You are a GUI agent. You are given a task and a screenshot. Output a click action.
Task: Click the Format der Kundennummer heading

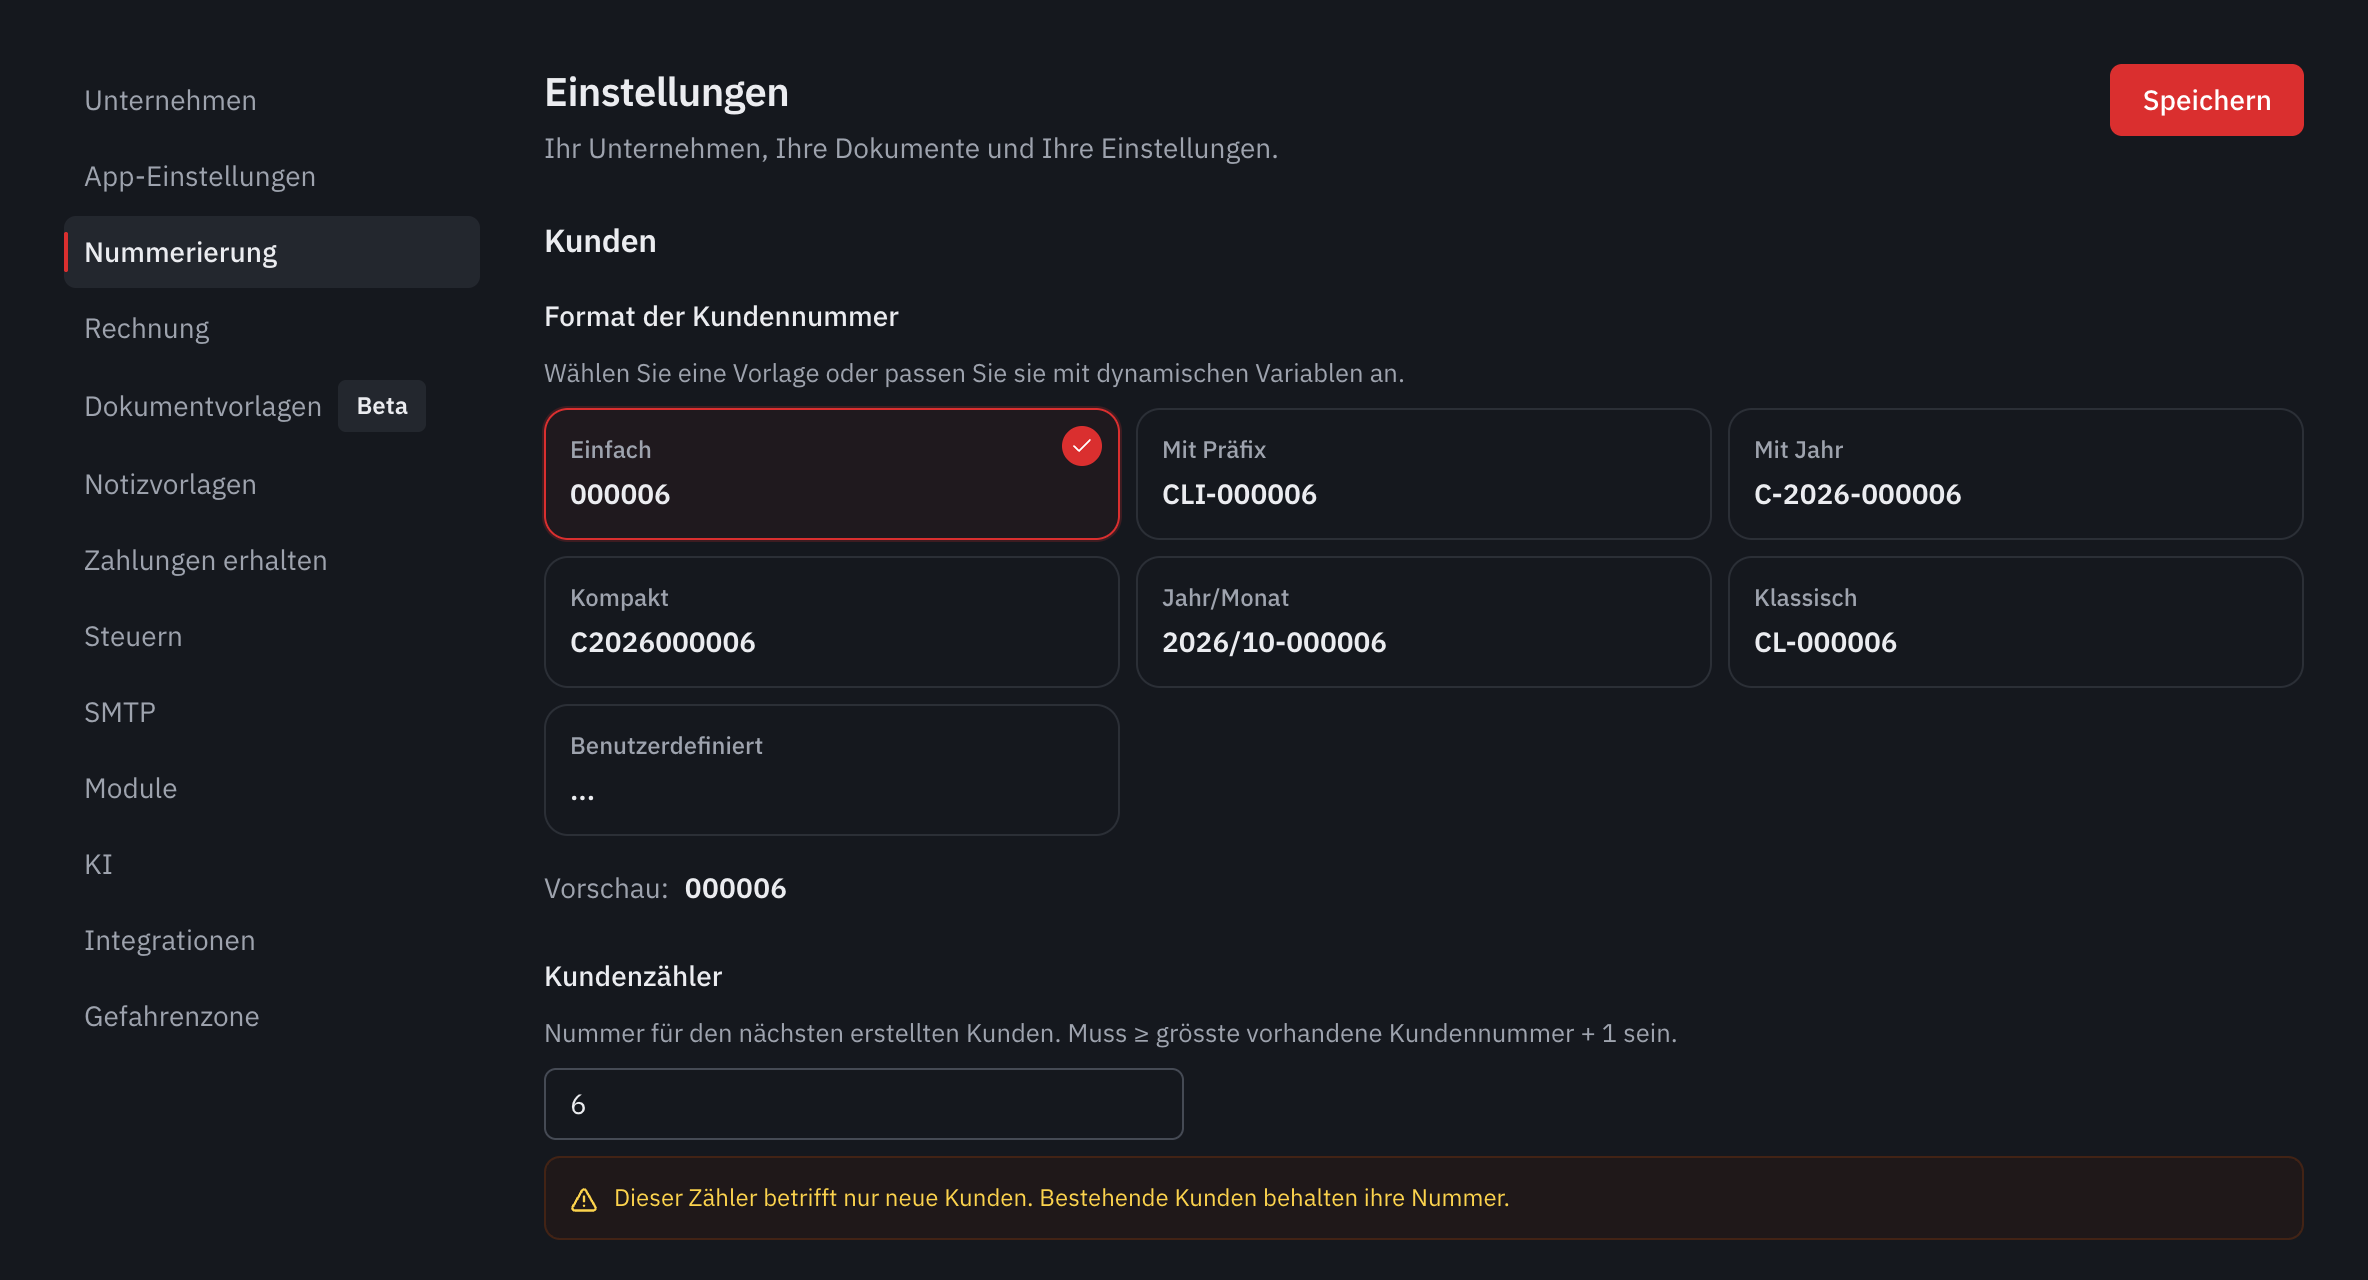(x=721, y=316)
